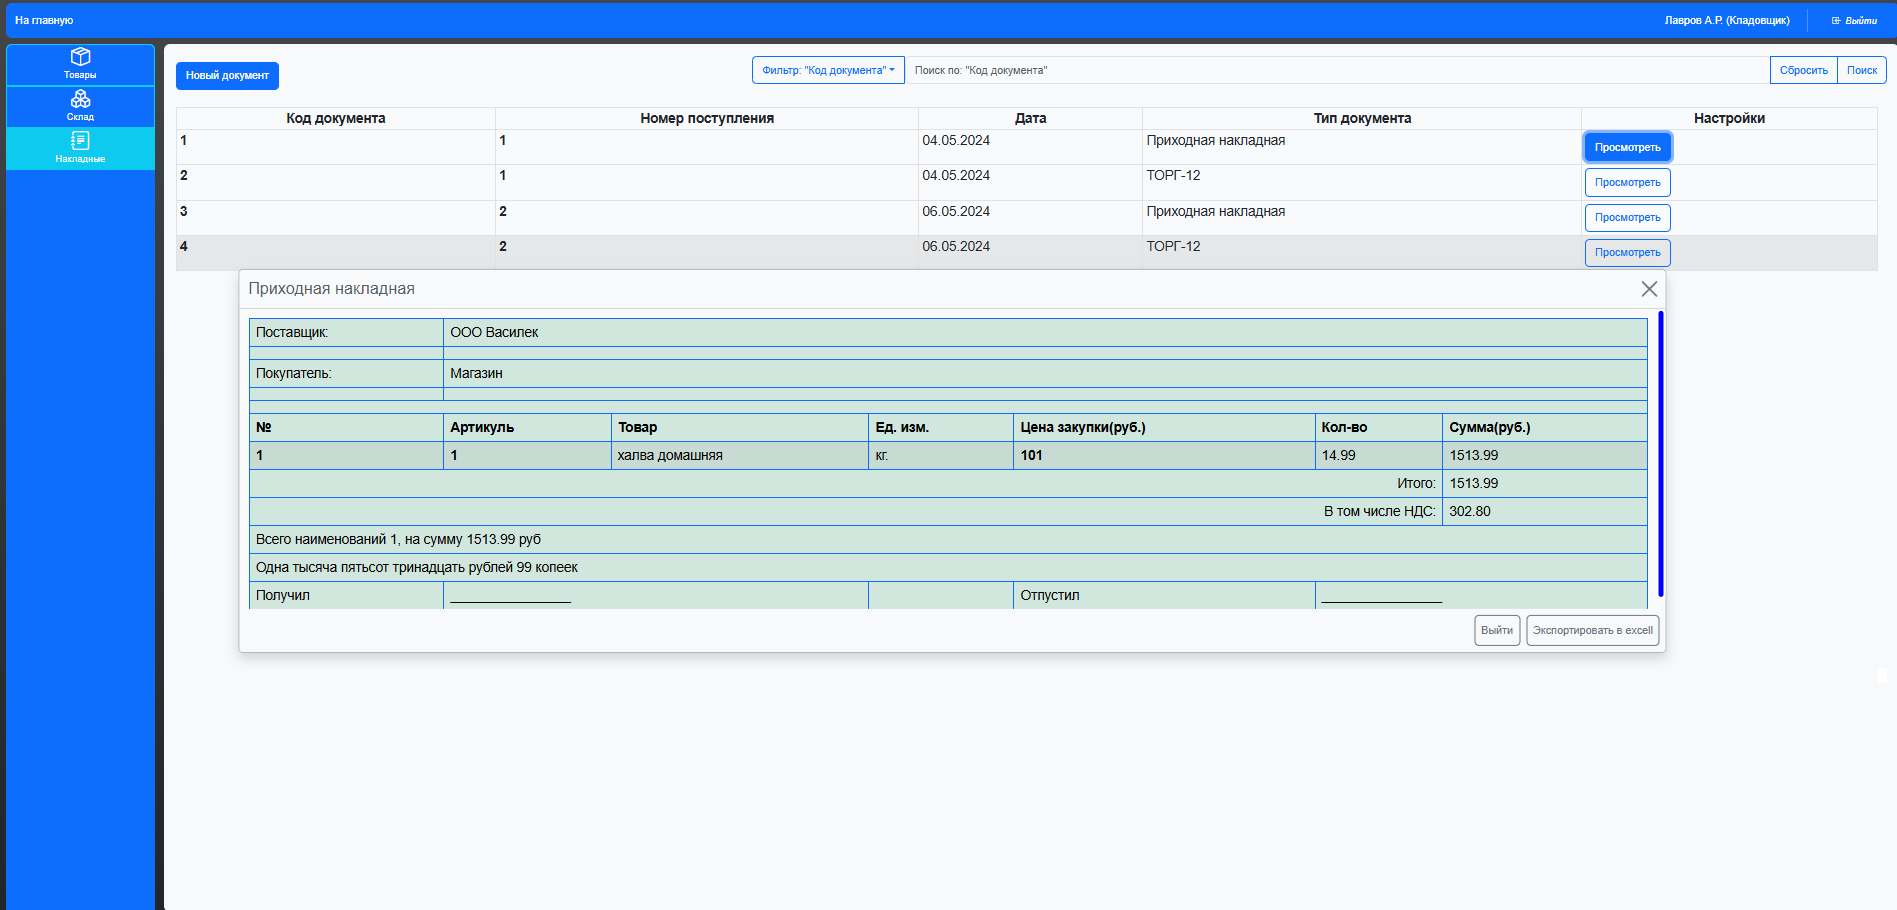Click ТОРГ-12 type in document row 2
Viewport: 1897px width, 910px height.
click(x=1173, y=175)
